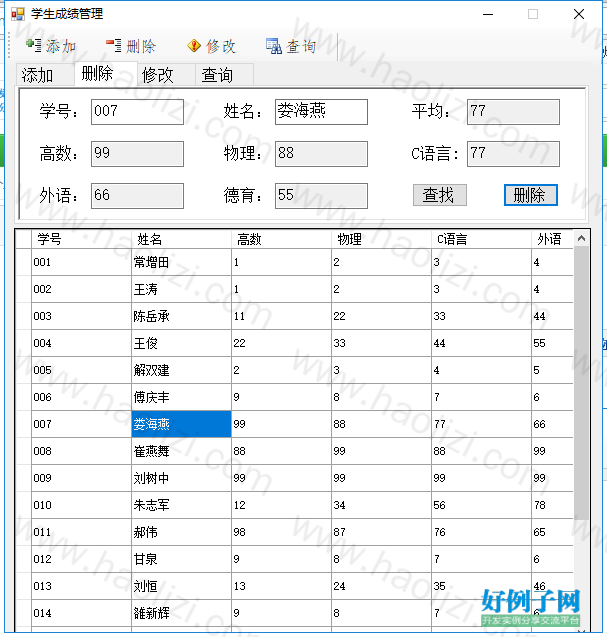This screenshot has height=637, width=607.
Task: Click the table scrollbar up arrow
Action: [581, 238]
